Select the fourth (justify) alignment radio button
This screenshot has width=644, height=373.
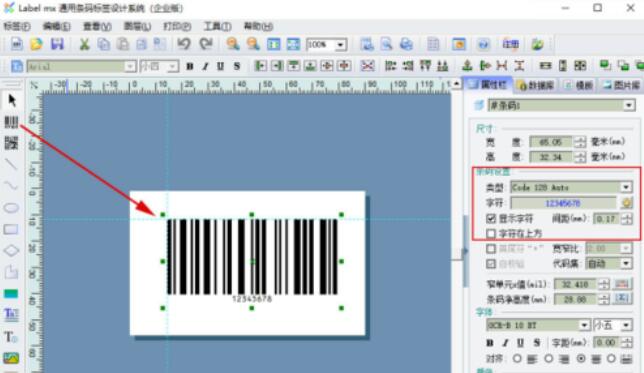(x=611, y=359)
